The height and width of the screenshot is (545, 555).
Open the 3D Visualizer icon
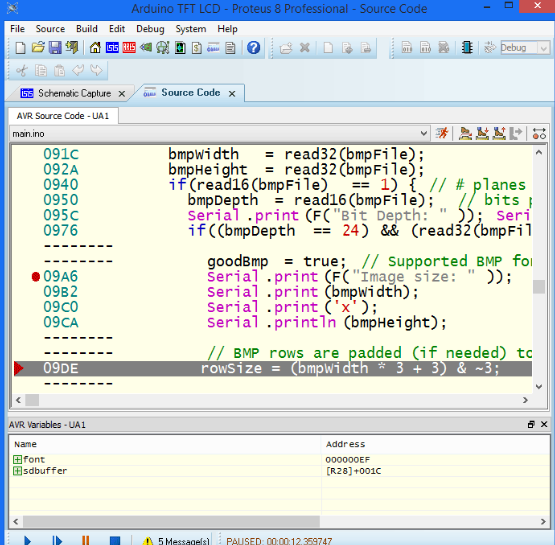click(146, 47)
